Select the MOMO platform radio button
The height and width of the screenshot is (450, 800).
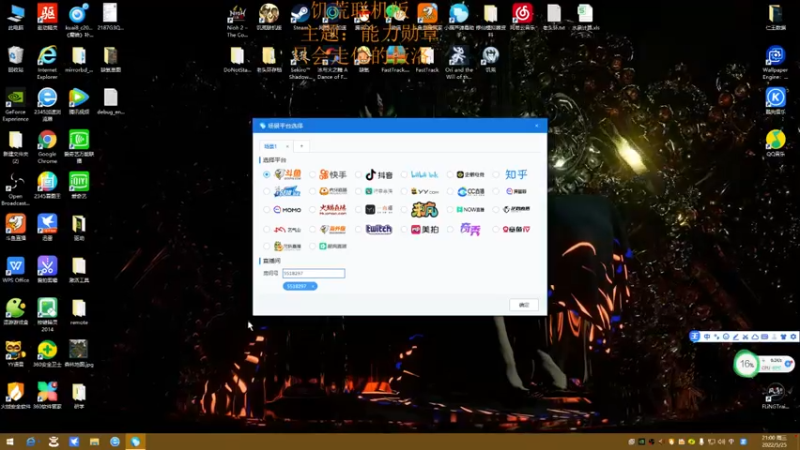266,210
